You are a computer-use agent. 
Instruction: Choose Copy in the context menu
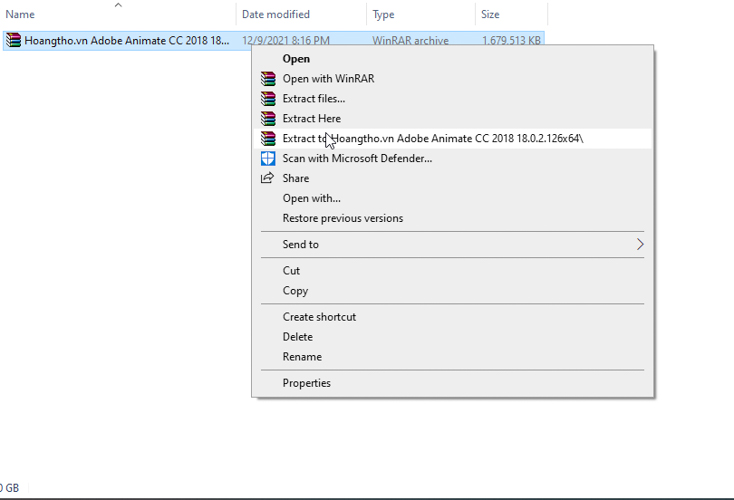tap(295, 291)
